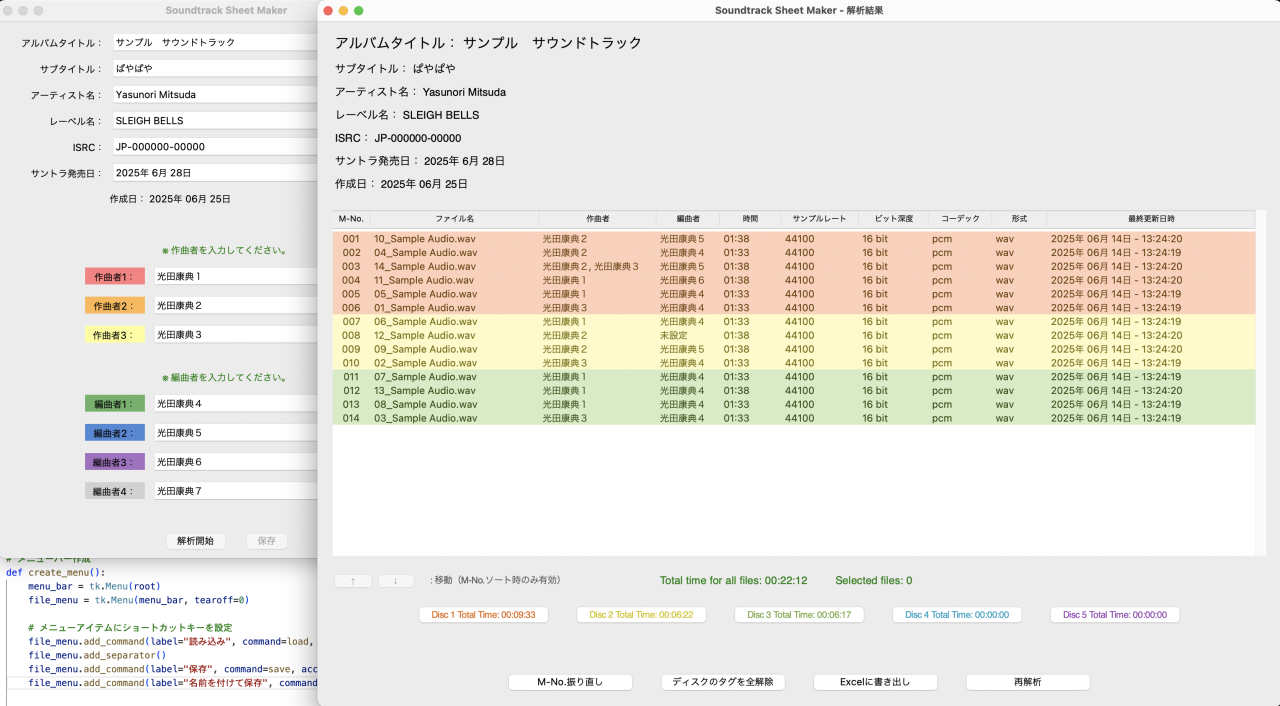Select row 014 03_Sample Audio.wav
The height and width of the screenshot is (706, 1280).
point(794,418)
